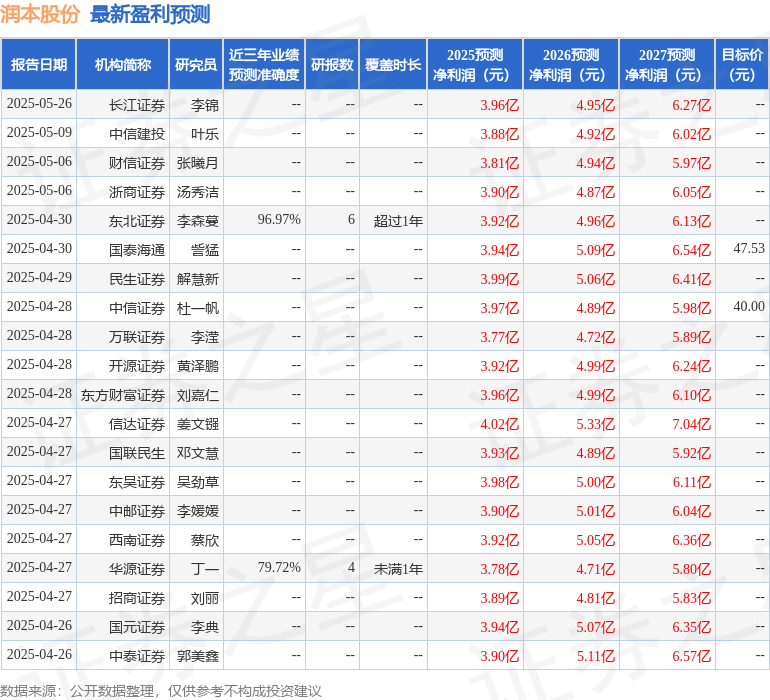Click the 润本股份 stock name title
The height and width of the screenshot is (700, 770).
[42, 14]
